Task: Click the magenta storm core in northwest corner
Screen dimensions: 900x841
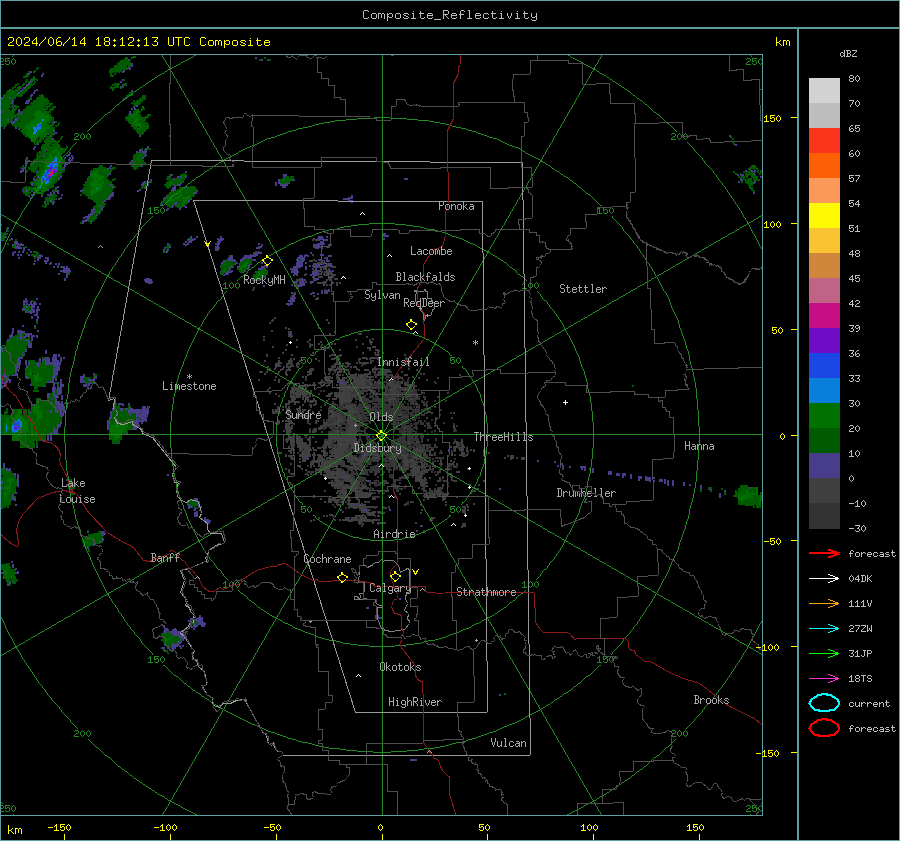Action: pyautogui.click(x=51, y=170)
